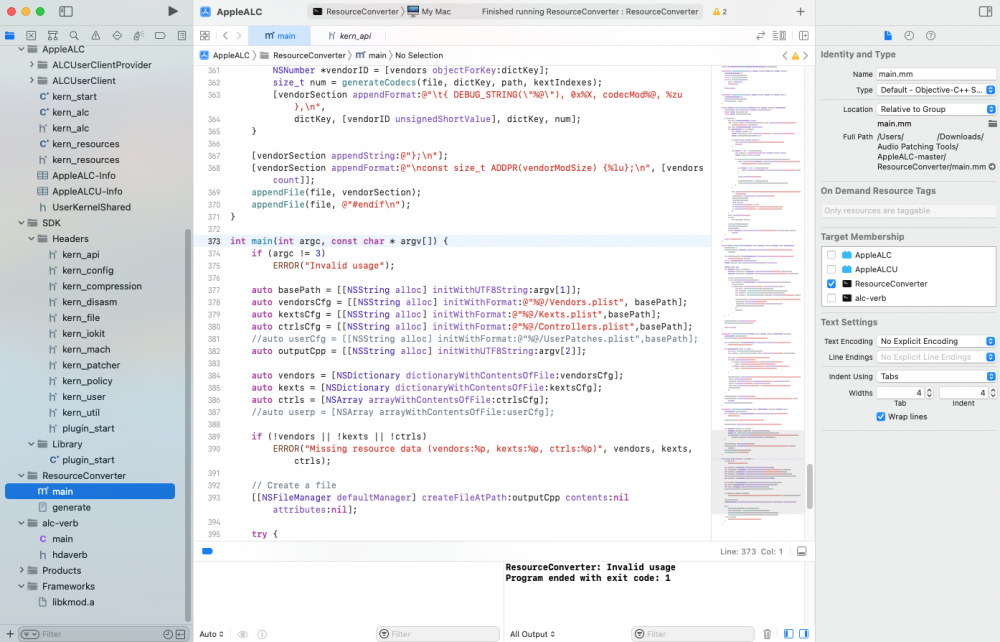This screenshot has height=642, width=1000.
Task: Collapse the SDK group
Action: 22,223
